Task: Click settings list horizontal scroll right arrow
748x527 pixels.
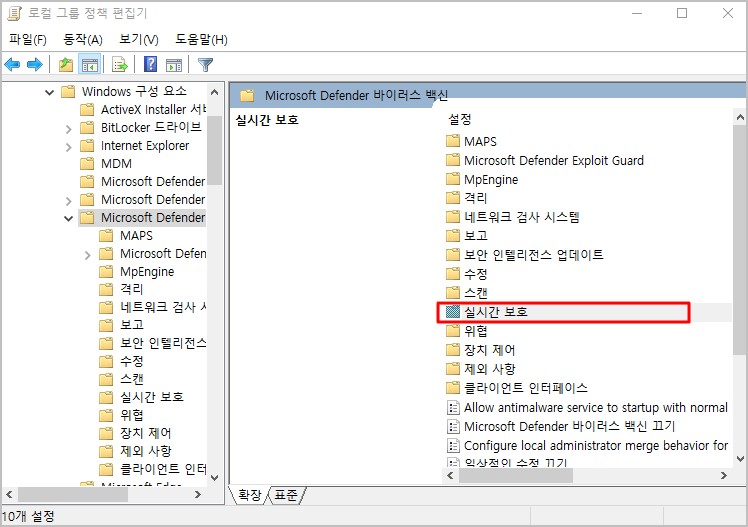Action: 724,475
